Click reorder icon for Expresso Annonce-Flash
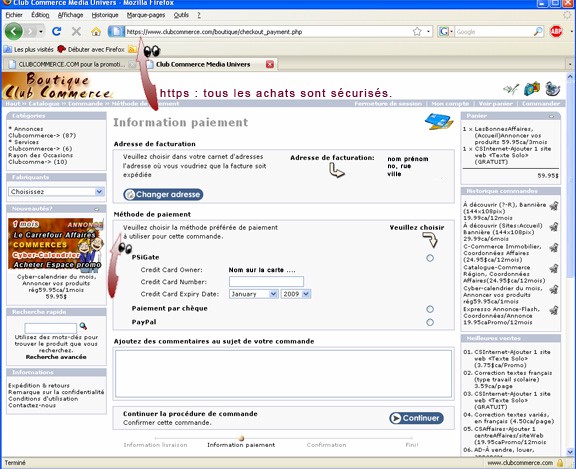The image size is (576, 469). click(x=554, y=311)
